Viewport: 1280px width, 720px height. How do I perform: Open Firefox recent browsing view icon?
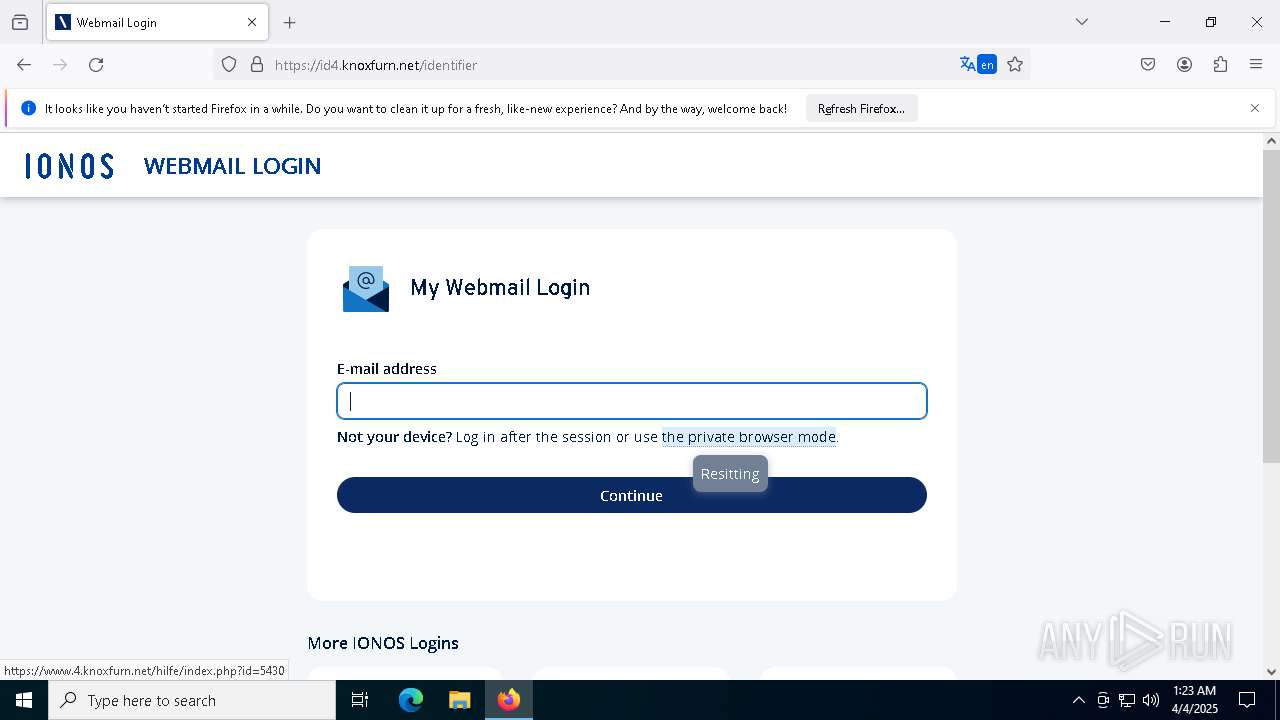tap(20, 22)
